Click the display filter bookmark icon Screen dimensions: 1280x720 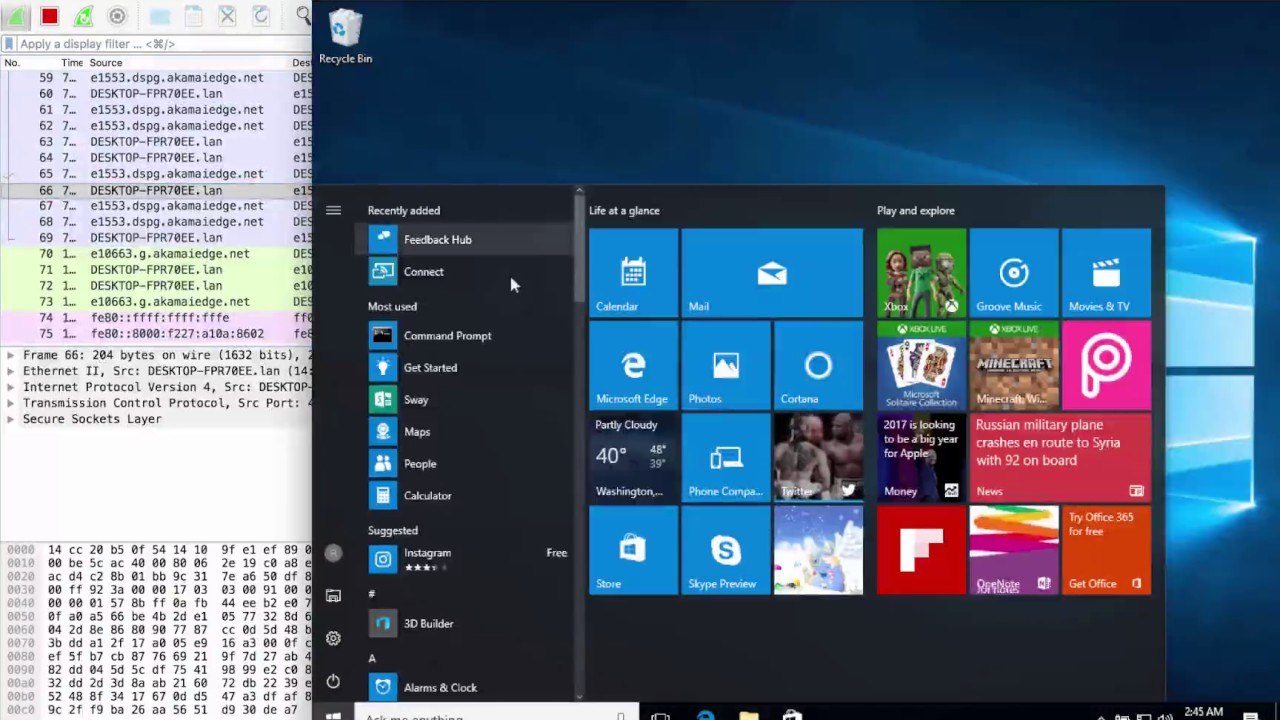click(x=9, y=44)
